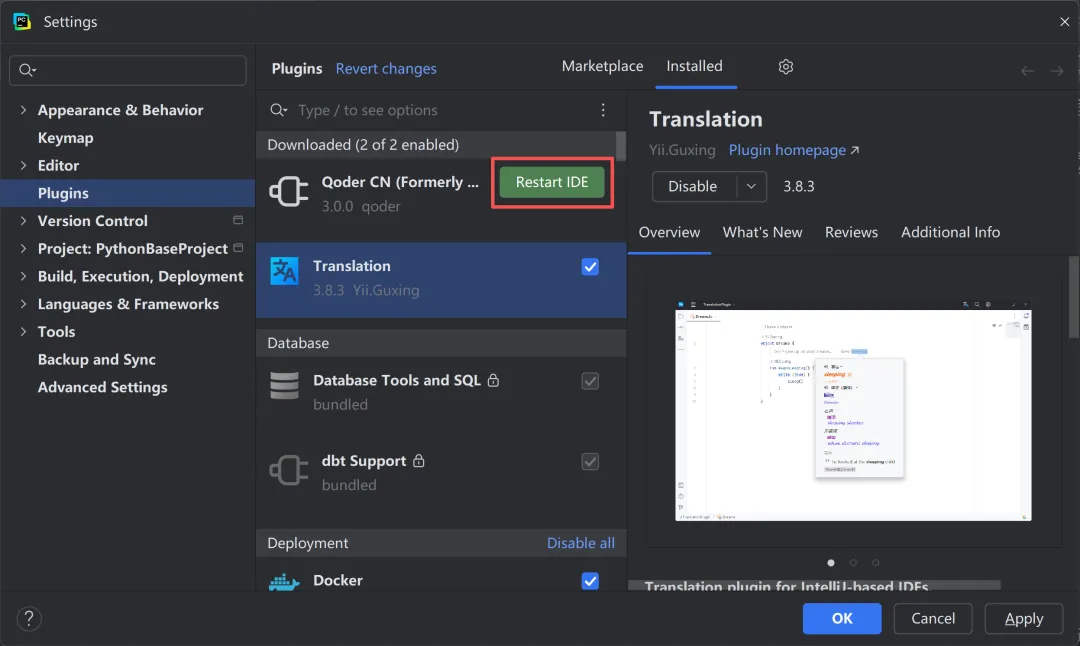Expand Build, Execution, Deployment node
The height and width of the screenshot is (646, 1080).
click(23, 276)
